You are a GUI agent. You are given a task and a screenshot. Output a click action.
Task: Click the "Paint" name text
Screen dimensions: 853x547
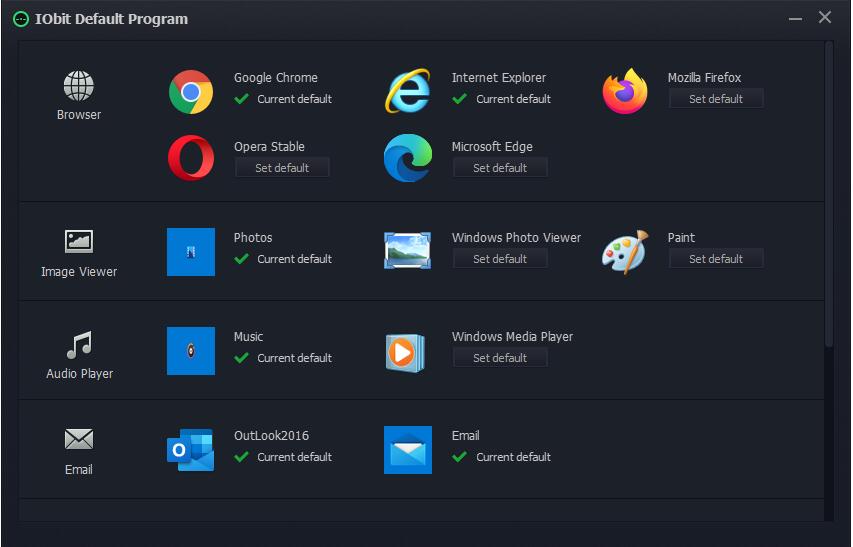(x=681, y=238)
